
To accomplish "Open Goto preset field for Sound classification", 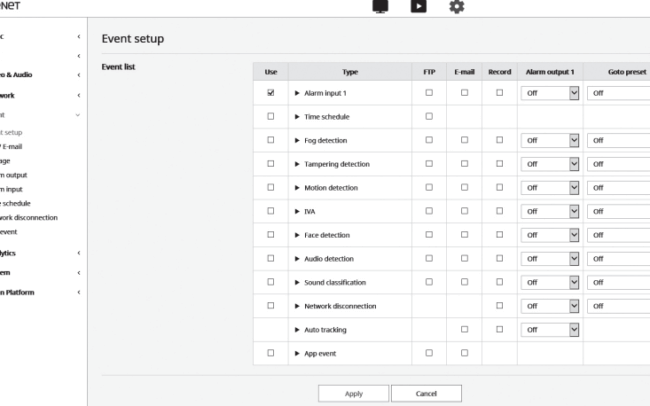I will coord(618,282).
